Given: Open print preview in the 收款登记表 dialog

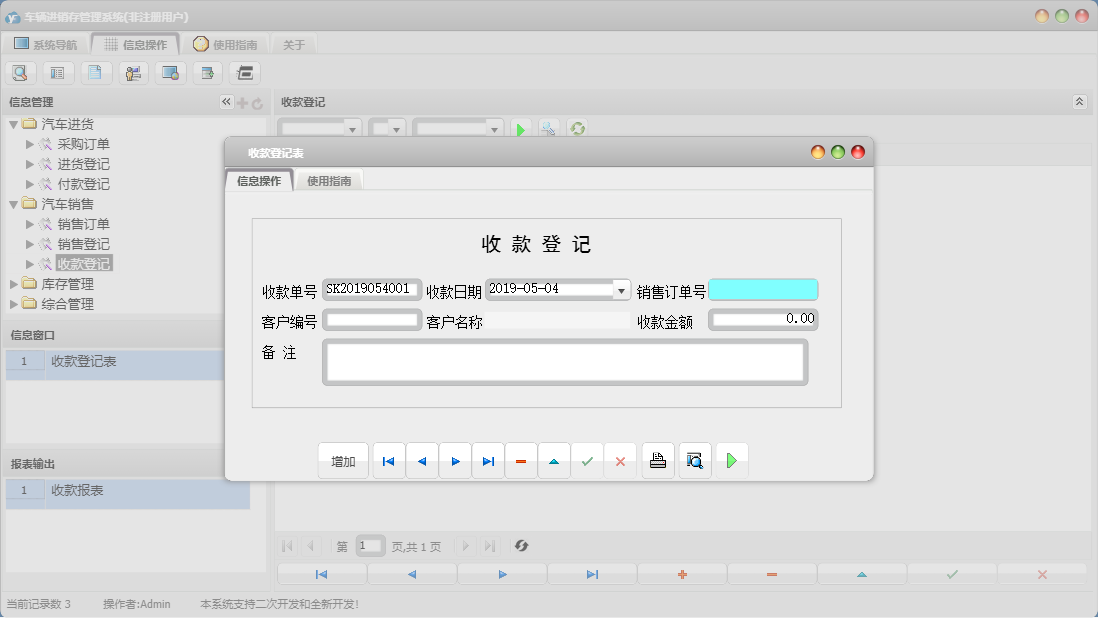Looking at the screenshot, I should click(695, 460).
